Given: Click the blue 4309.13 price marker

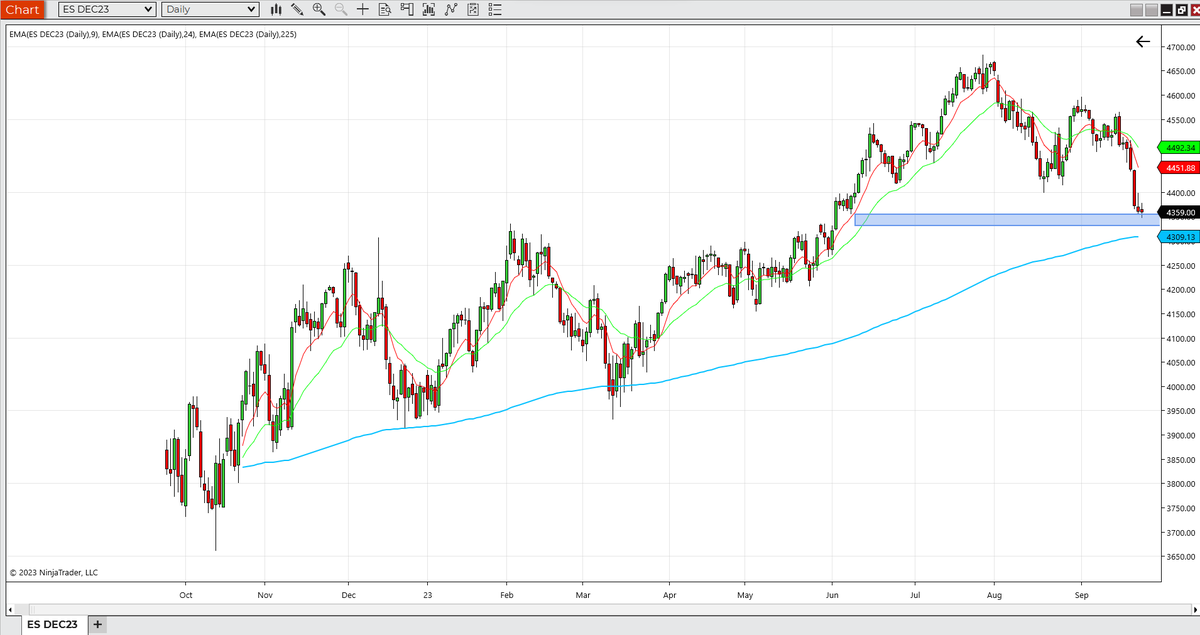Looking at the screenshot, I should pos(1178,237).
